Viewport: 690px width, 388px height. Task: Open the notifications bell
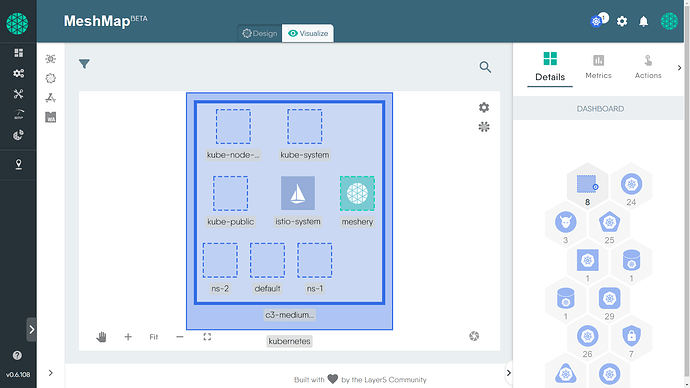pyautogui.click(x=643, y=22)
